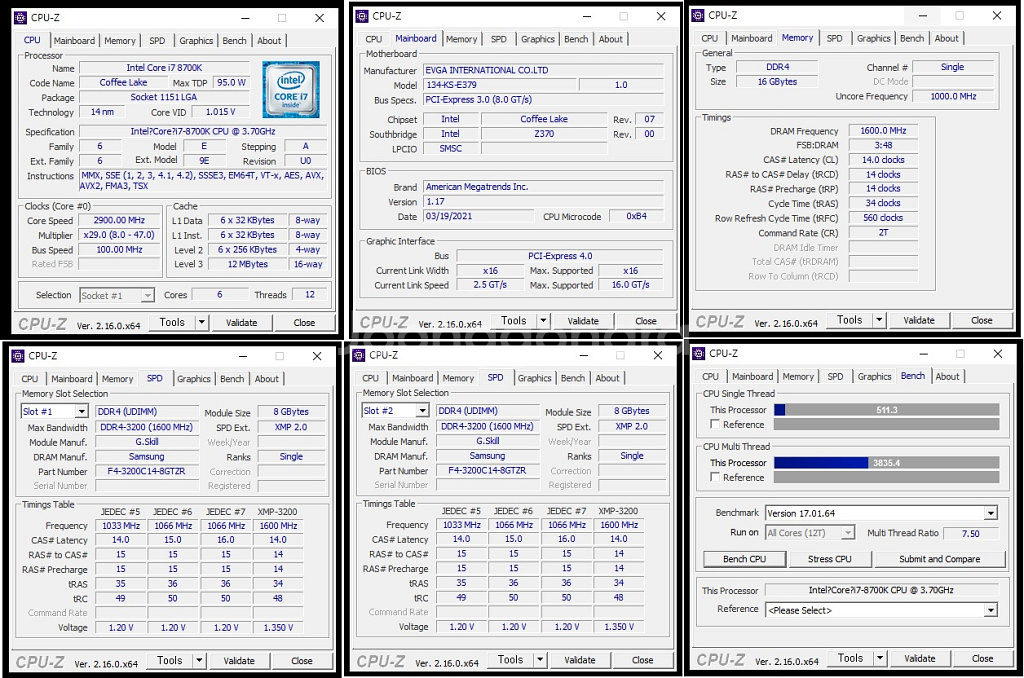This screenshot has width=1024, height=678.
Task: Click the Max TDP value 95.0 W
Action: click(231, 83)
